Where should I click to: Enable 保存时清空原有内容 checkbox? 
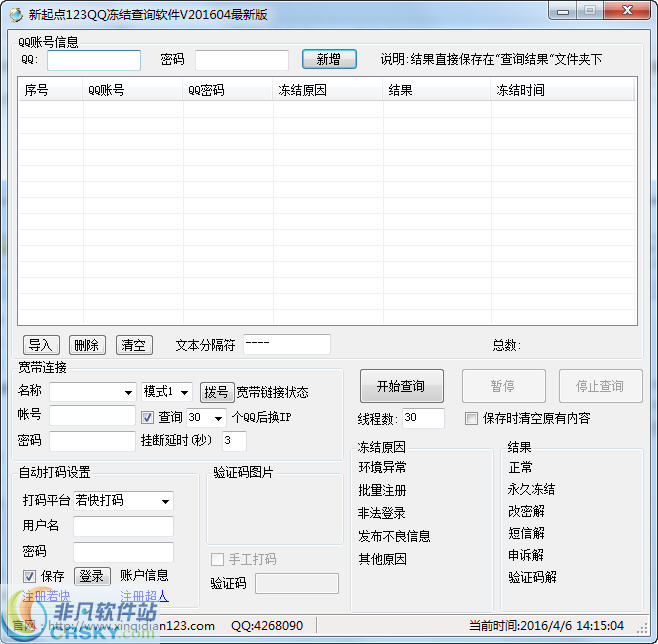(x=471, y=418)
